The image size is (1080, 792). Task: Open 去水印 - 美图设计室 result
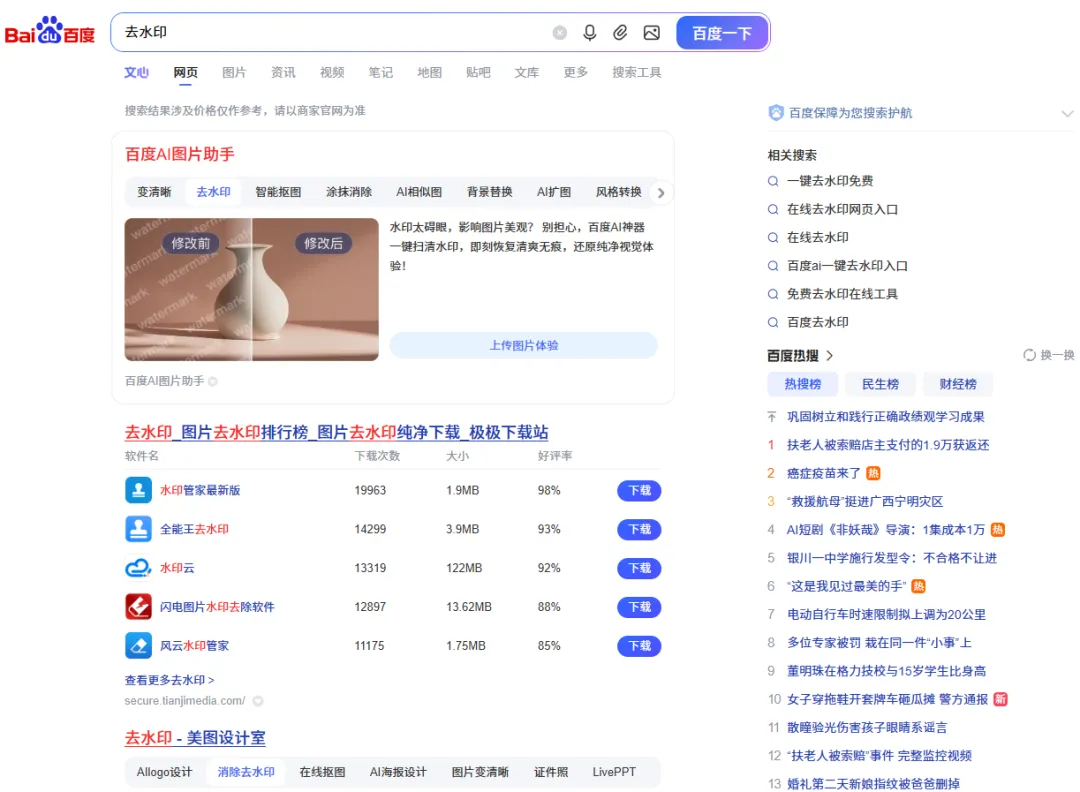(x=195, y=738)
